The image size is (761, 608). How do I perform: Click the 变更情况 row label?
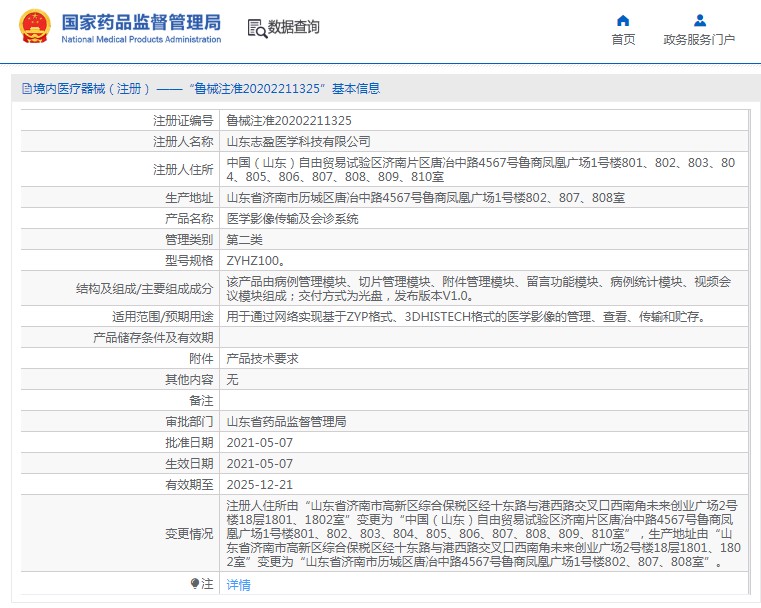click(189, 534)
